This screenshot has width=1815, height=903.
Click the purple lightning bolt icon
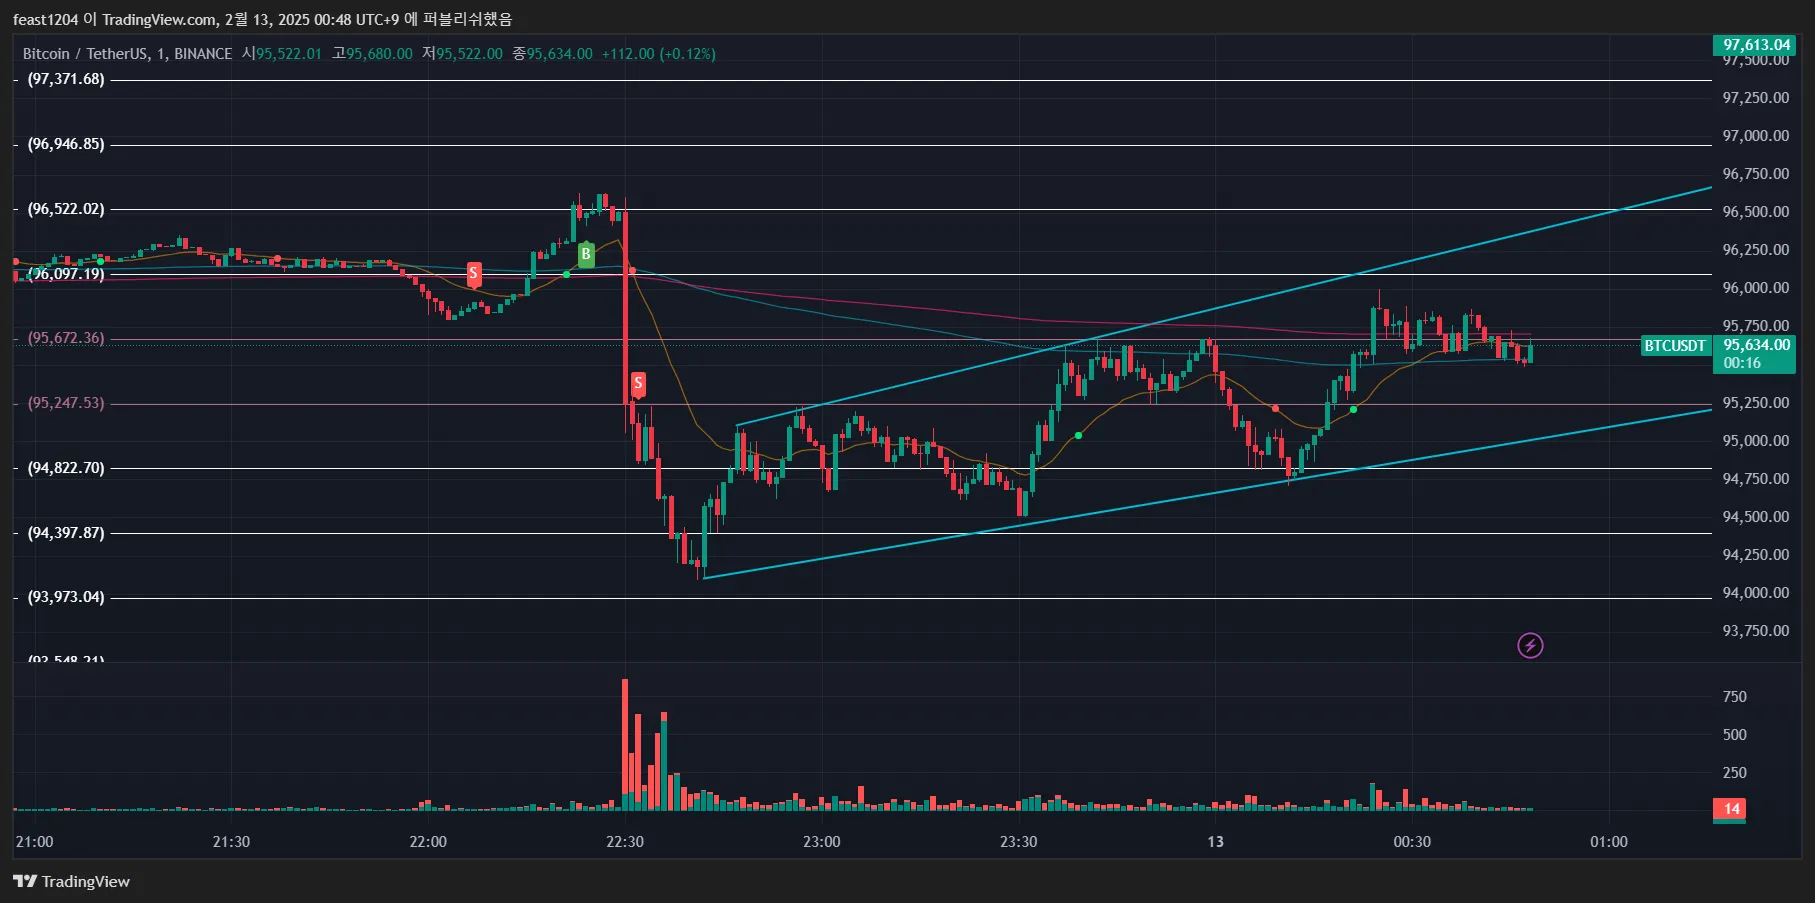pyautogui.click(x=1530, y=645)
